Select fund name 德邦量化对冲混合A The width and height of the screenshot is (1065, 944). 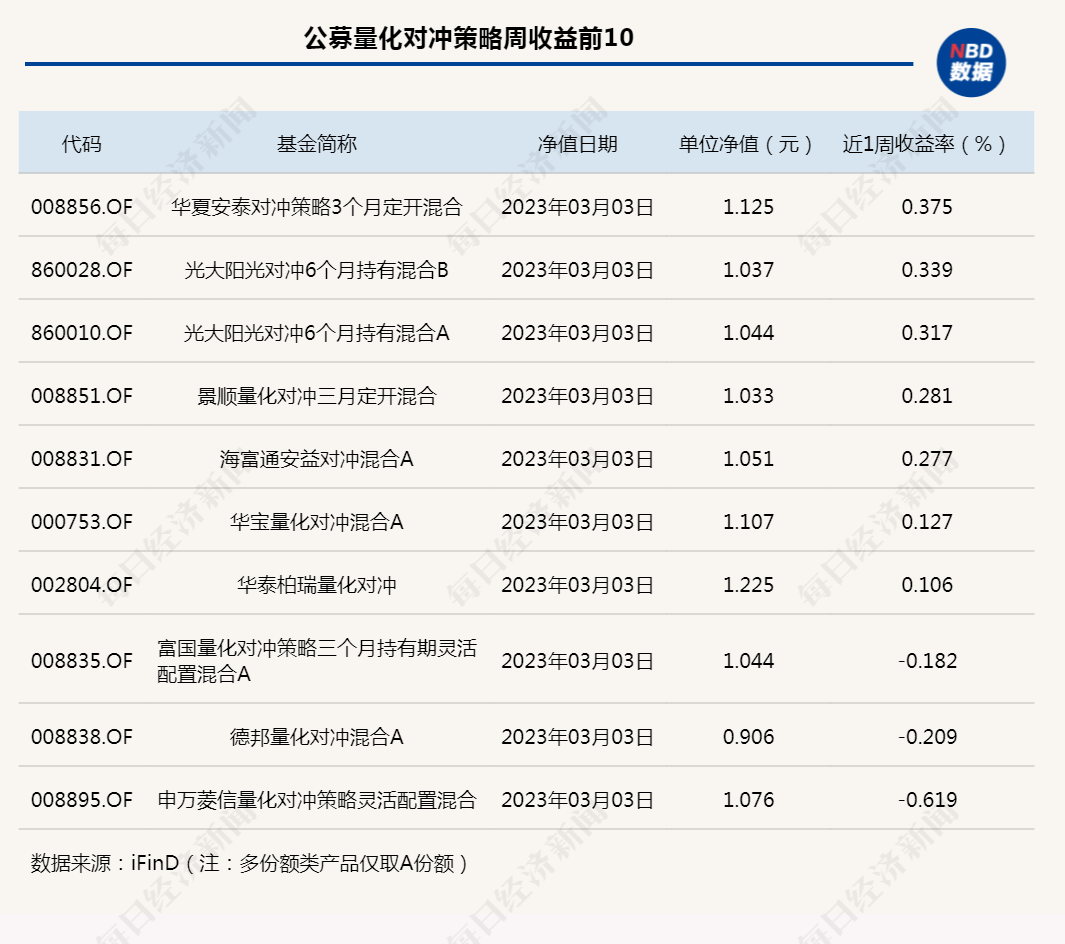(x=317, y=737)
